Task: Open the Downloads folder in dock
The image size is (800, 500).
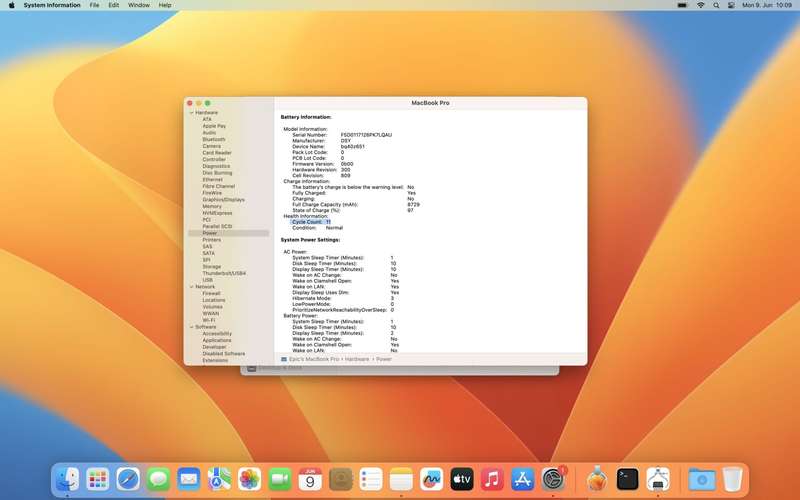Action: click(x=702, y=480)
